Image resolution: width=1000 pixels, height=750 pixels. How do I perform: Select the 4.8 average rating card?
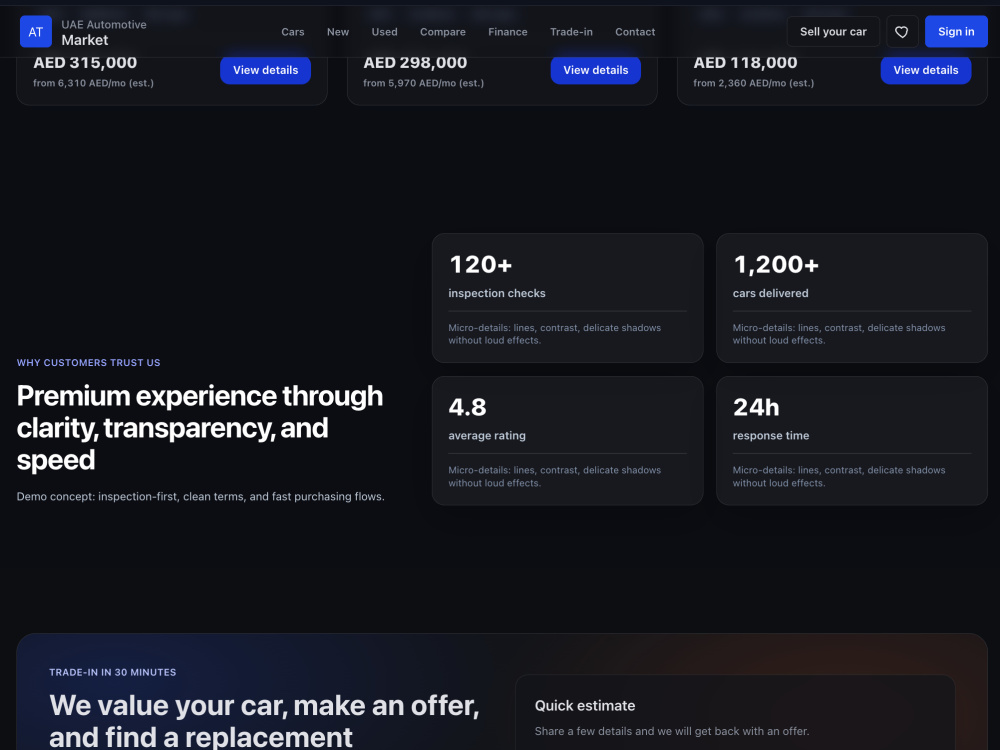coord(568,441)
